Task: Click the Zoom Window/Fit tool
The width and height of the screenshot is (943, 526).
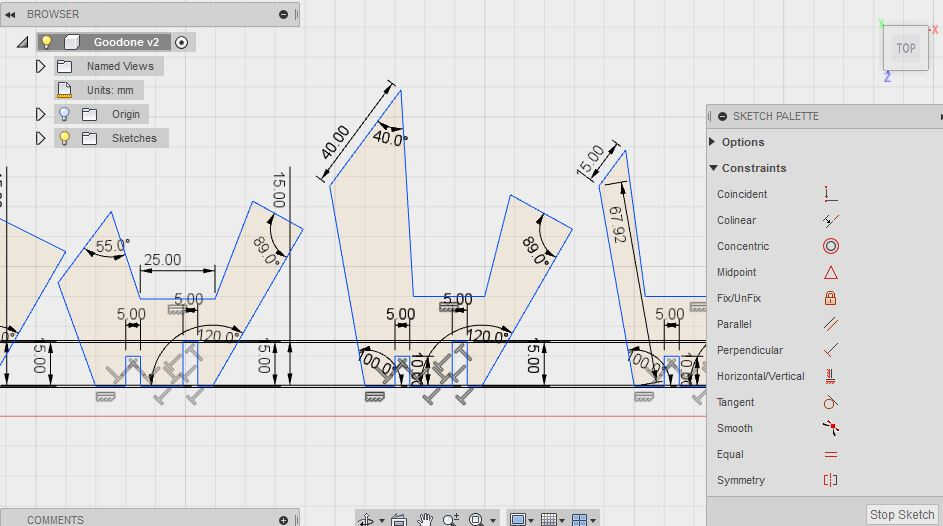Action: (x=476, y=519)
